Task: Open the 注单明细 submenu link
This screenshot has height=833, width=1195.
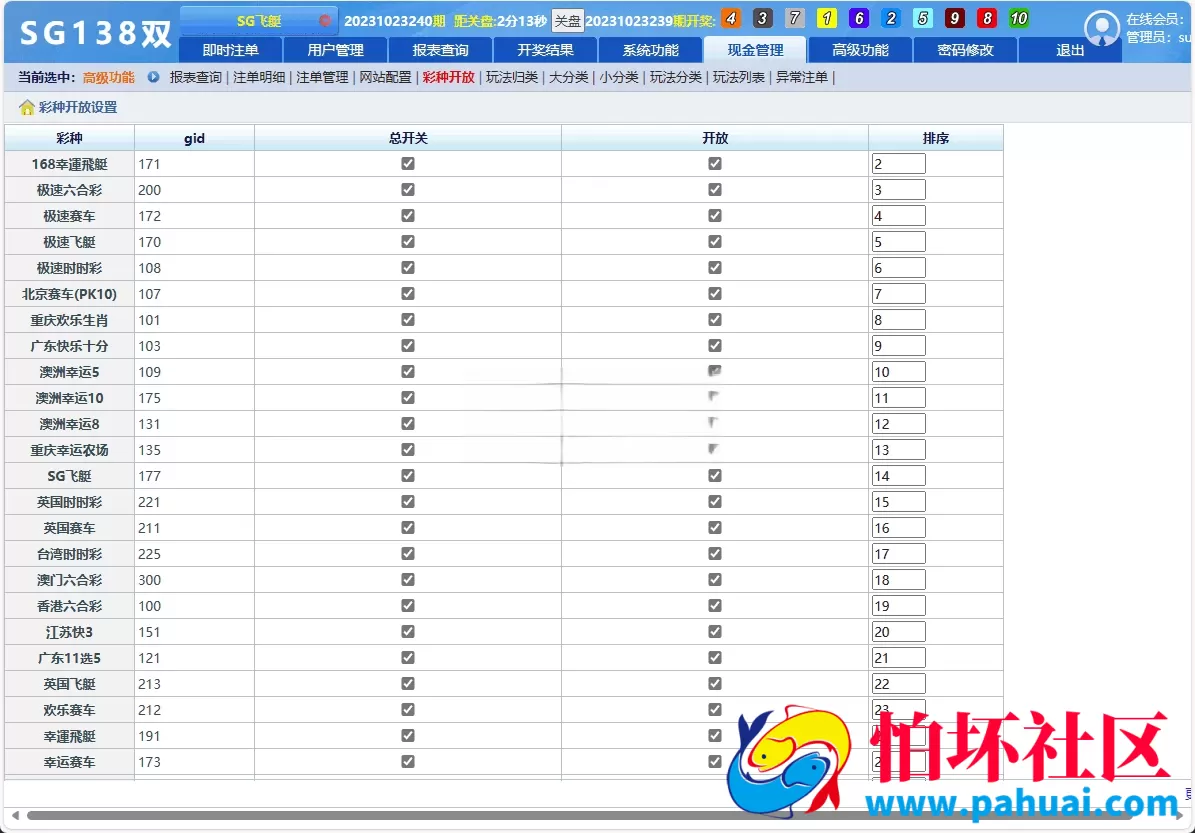Action: 258,77
